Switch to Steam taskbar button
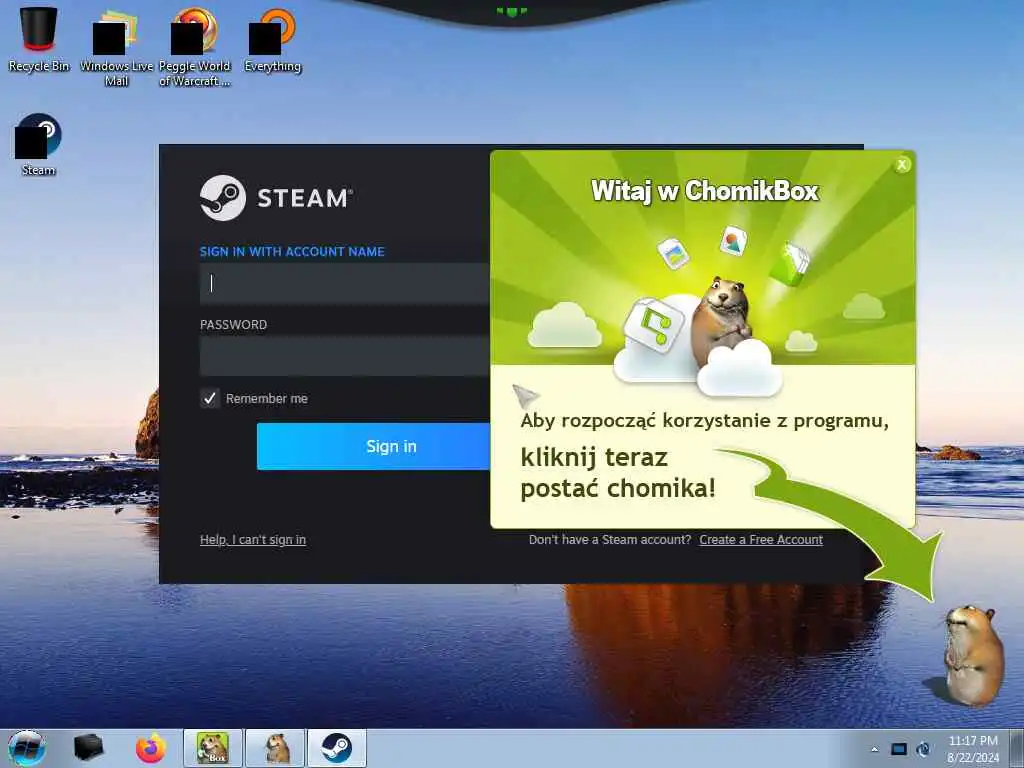Screen dimensions: 1024x768 (x=337, y=748)
